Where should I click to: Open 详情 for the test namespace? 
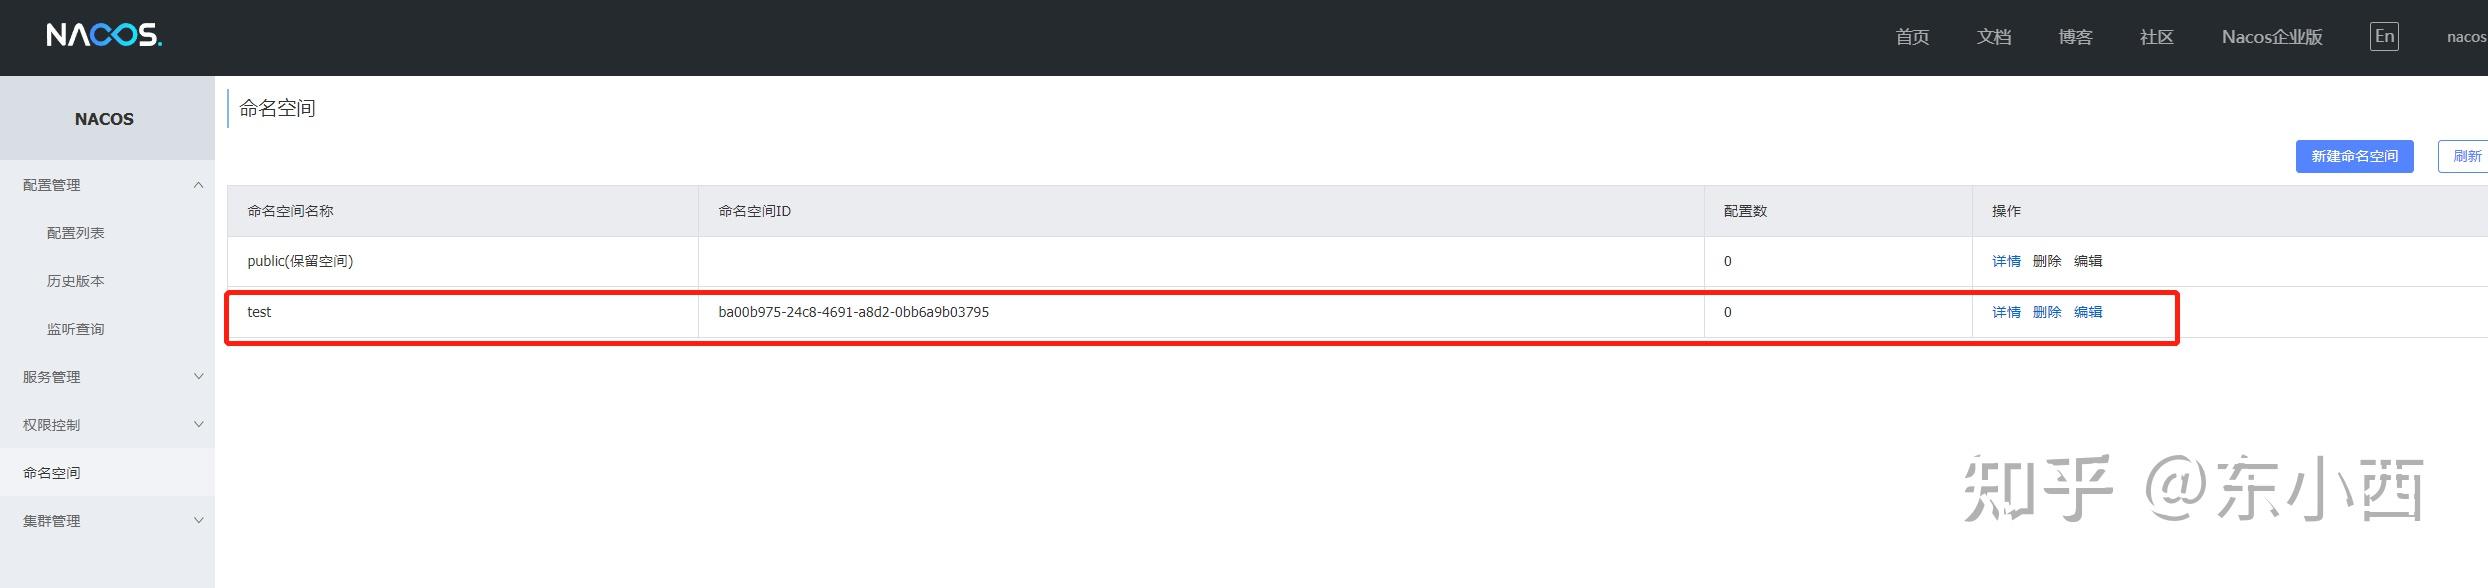(x=2006, y=312)
